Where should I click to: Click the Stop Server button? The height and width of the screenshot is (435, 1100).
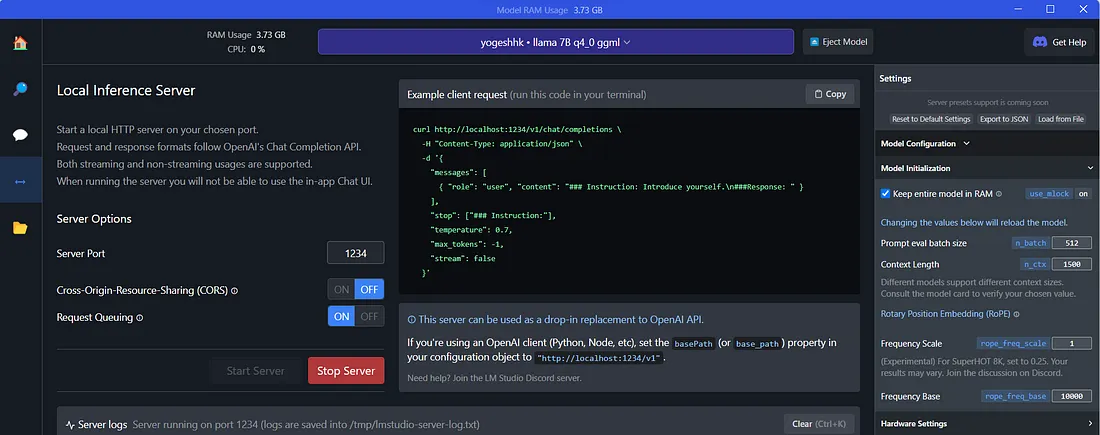(346, 370)
